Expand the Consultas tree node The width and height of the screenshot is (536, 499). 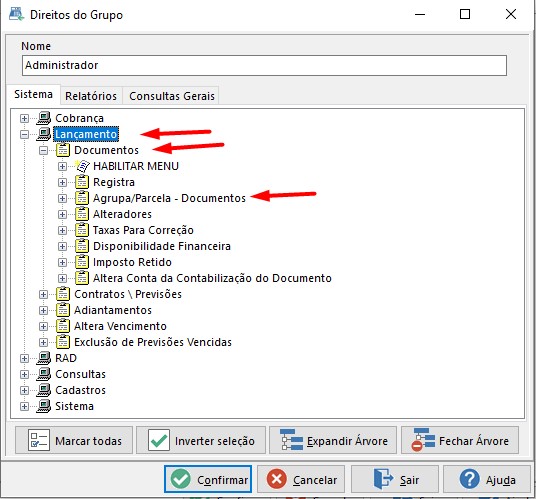point(24,375)
